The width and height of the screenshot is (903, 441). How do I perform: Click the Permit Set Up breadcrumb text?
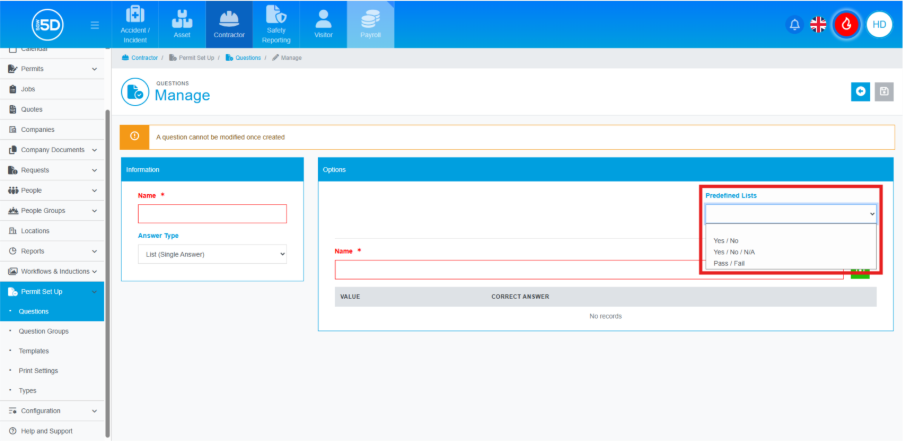click(x=196, y=58)
